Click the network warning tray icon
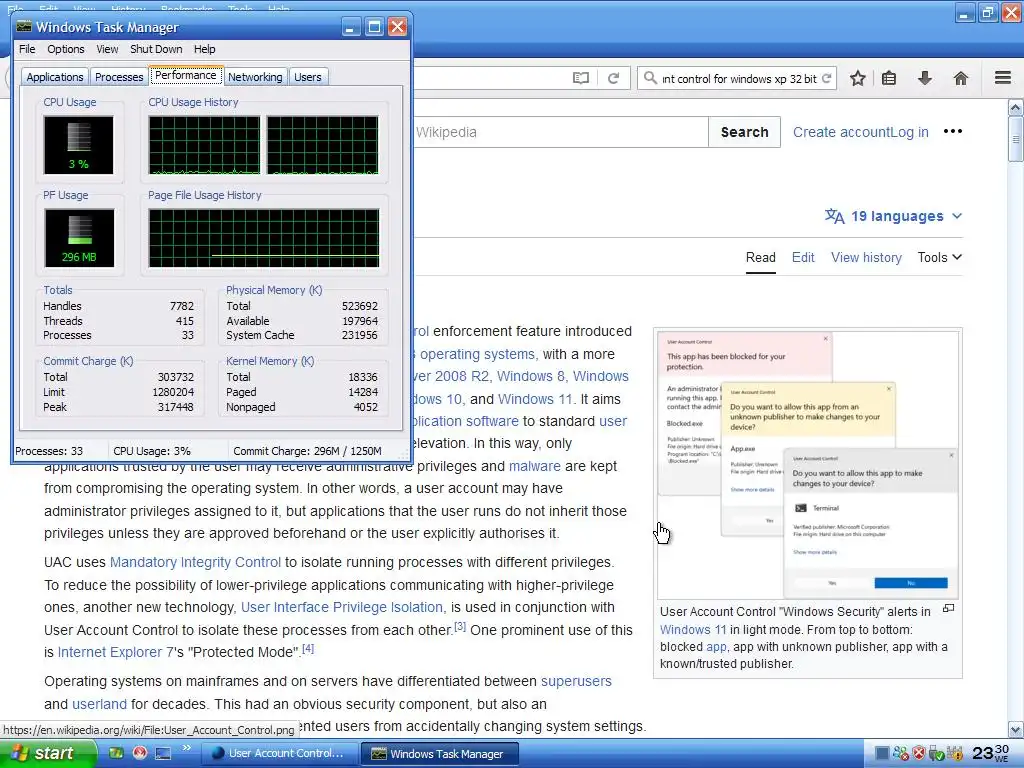Screen dimensions: 1024x768 click(x=955, y=754)
